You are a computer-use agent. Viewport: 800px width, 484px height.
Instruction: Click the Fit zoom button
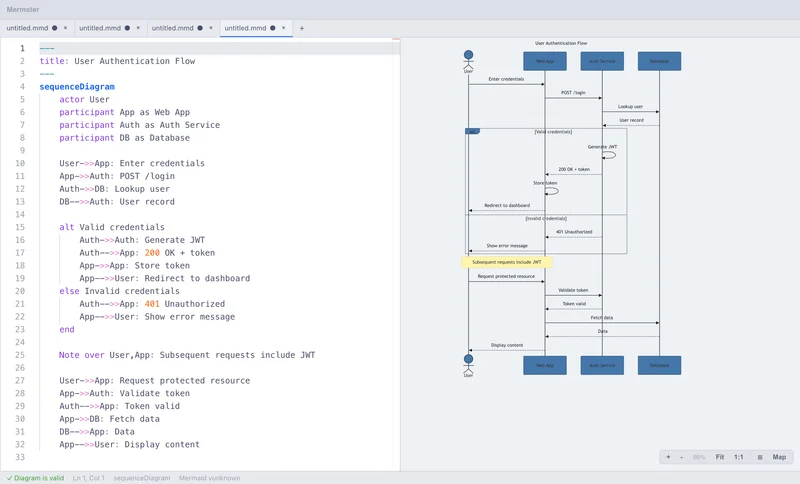point(719,457)
